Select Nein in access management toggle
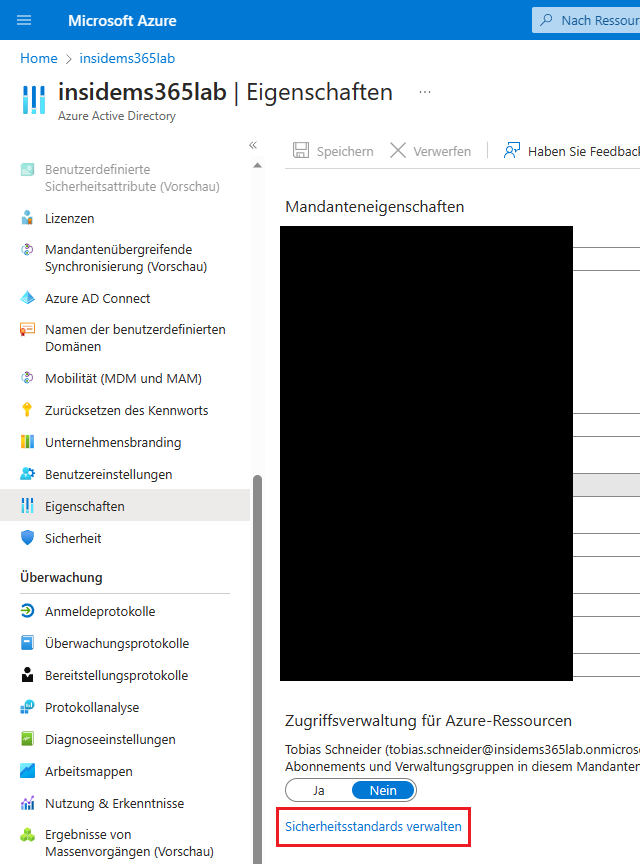 383,790
